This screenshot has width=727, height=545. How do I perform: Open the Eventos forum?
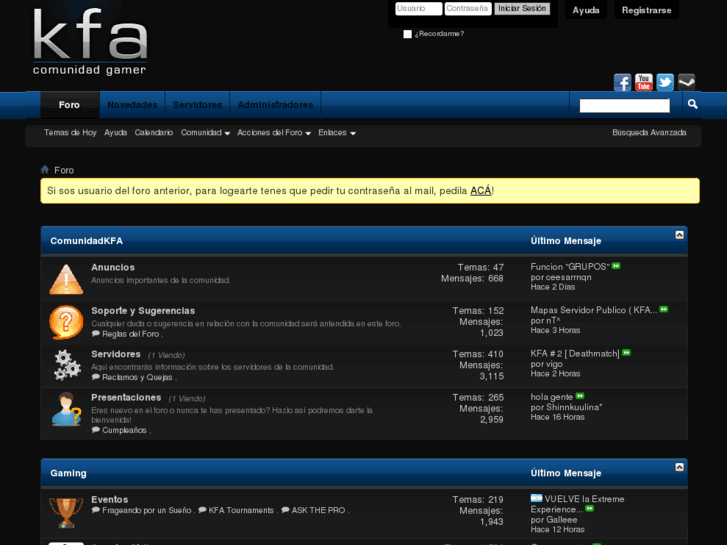(109, 500)
